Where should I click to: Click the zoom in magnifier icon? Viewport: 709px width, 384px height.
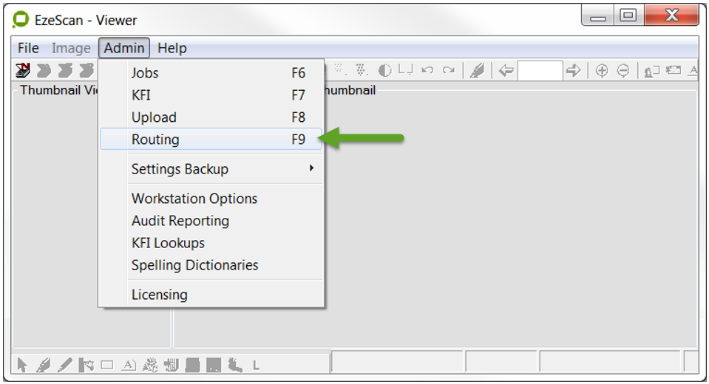602,71
